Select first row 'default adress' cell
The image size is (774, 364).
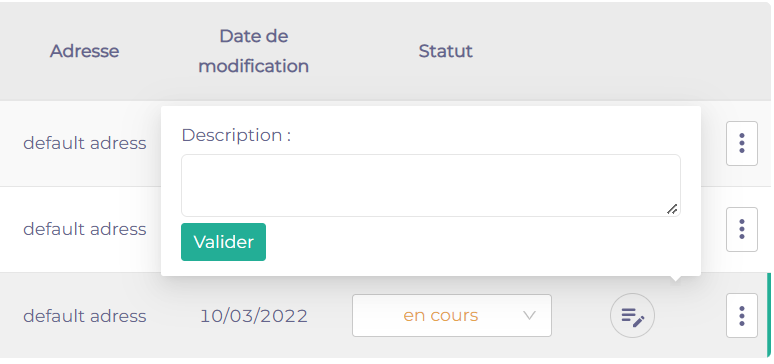(85, 143)
